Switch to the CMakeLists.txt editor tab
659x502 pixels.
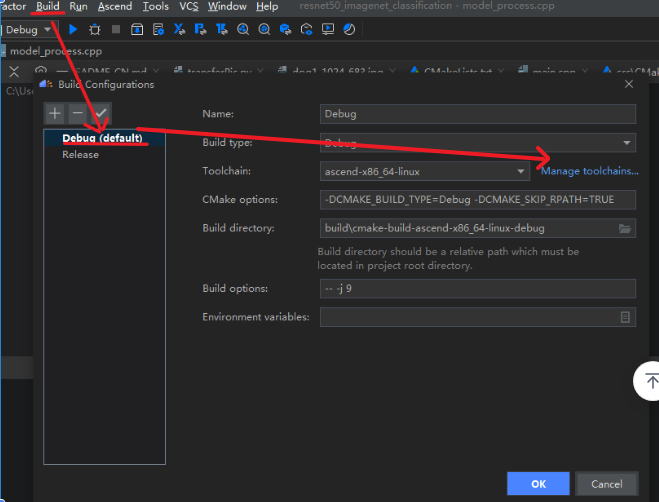pos(457,71)
